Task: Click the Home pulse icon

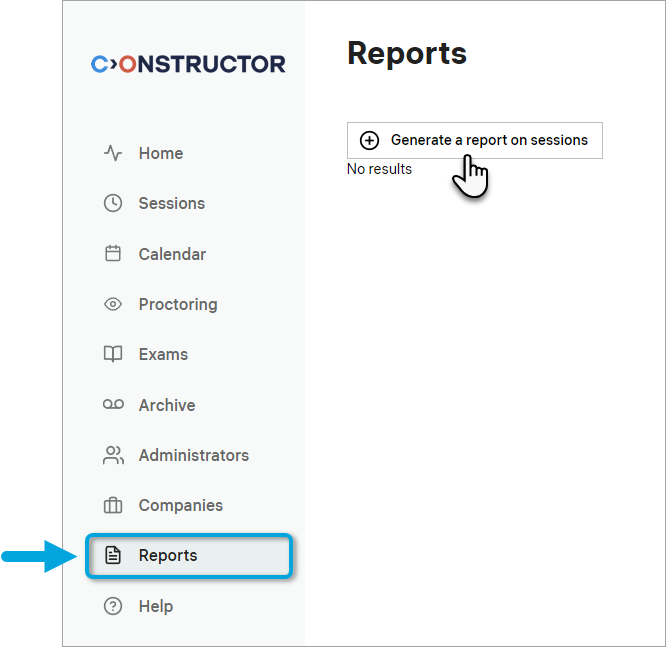Action: click(113, 153)
